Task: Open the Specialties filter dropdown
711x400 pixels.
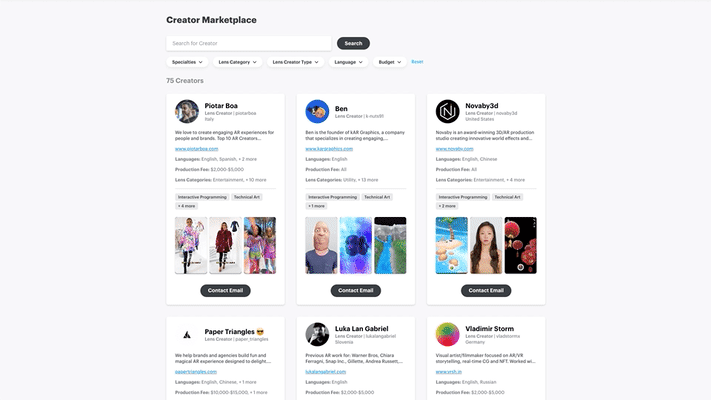Action: click(187, 62)
